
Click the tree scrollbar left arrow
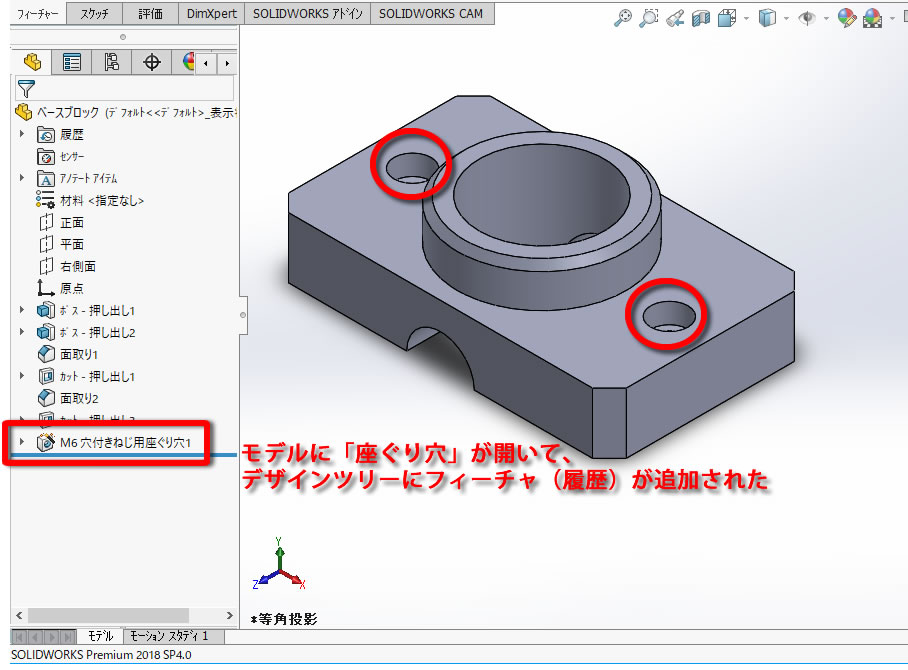[x=19, y=615]
